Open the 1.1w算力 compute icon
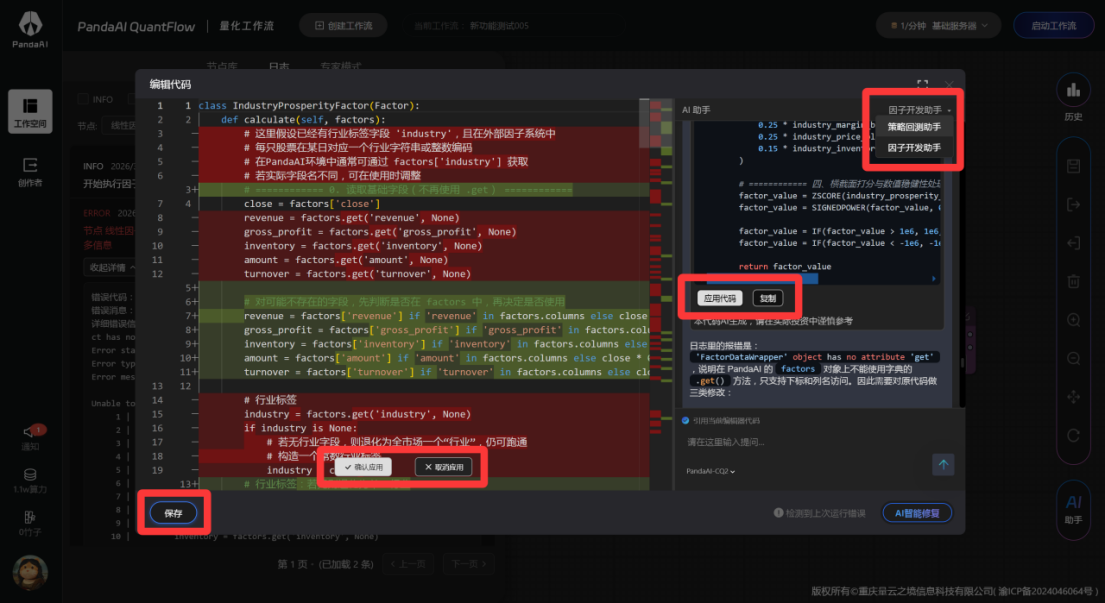Image resolution: width=1105 pixels, height=603 pixels. point(30,480)
